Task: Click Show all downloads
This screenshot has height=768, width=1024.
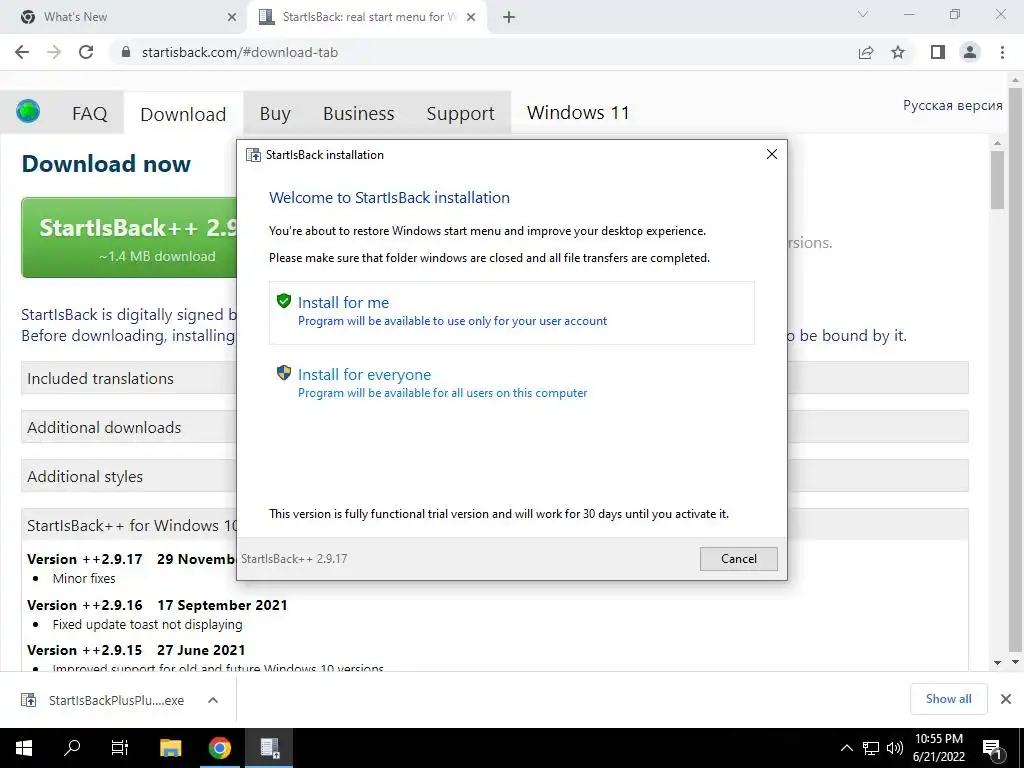Action: click(948, 699)
